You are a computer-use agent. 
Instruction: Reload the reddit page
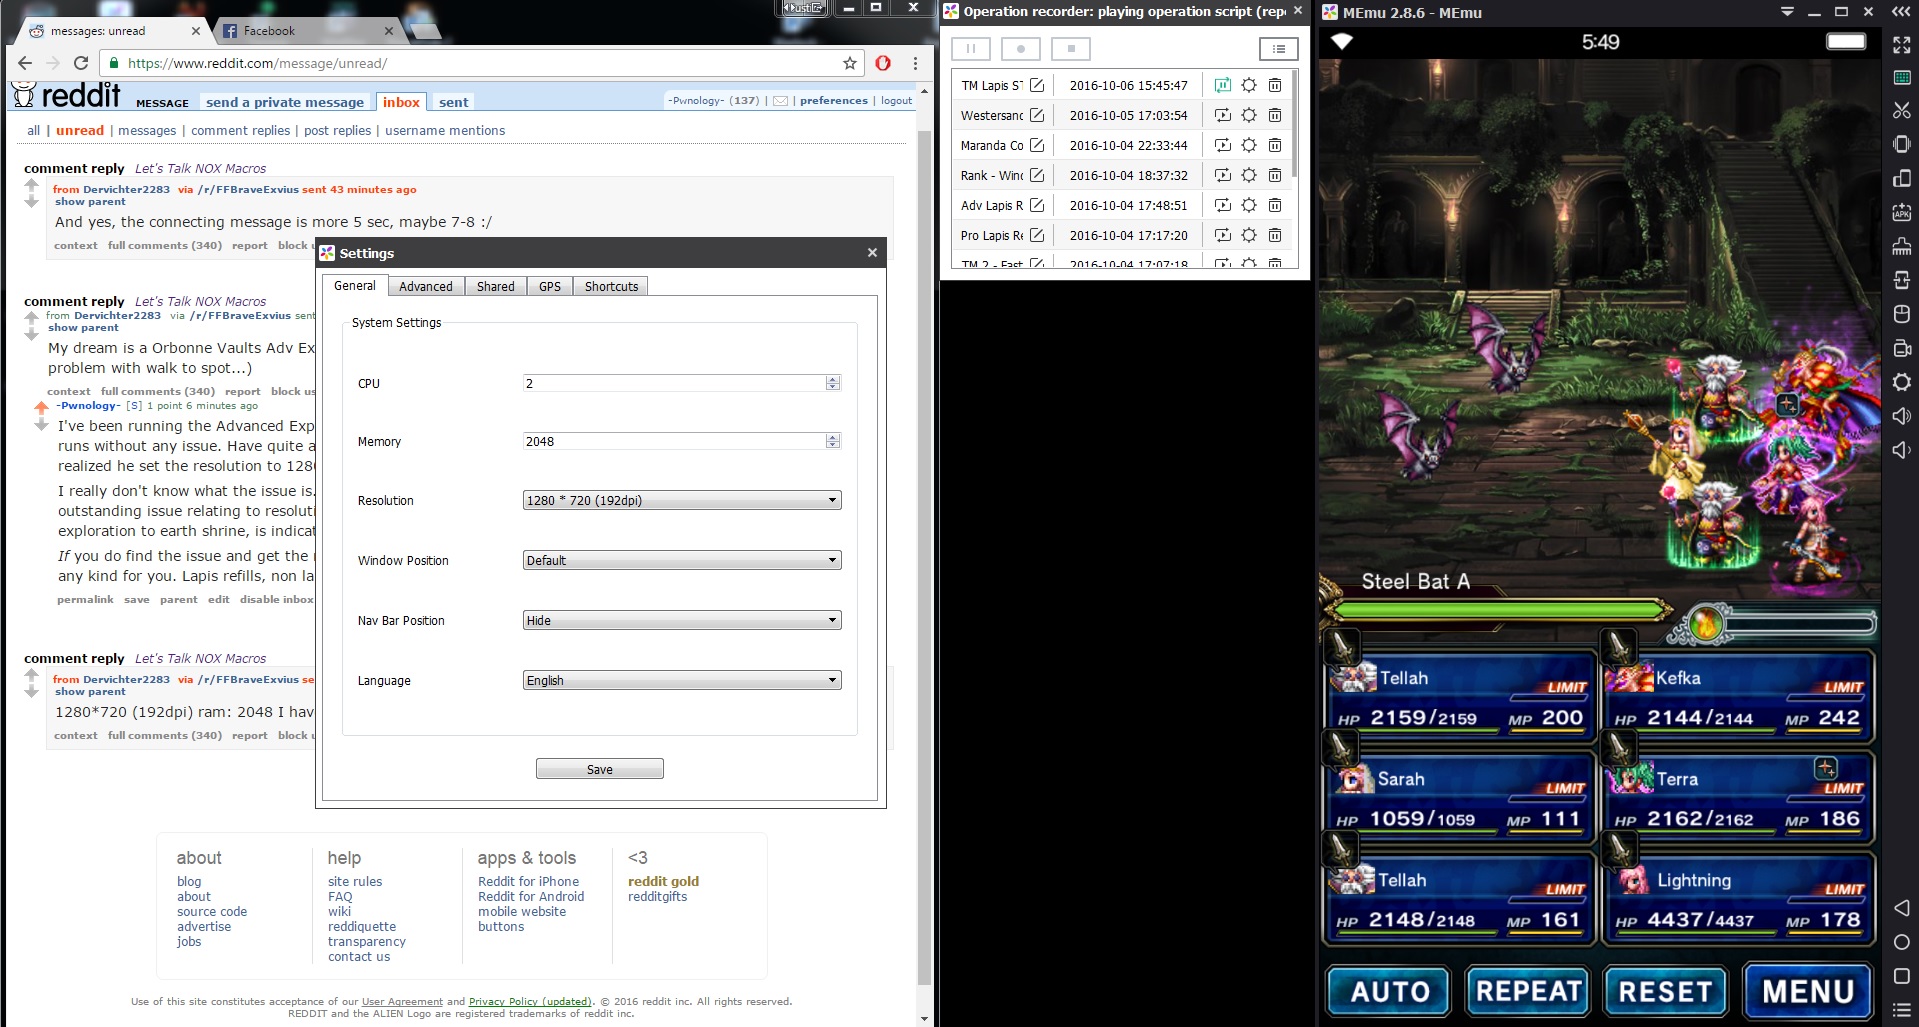pos(81,63)
